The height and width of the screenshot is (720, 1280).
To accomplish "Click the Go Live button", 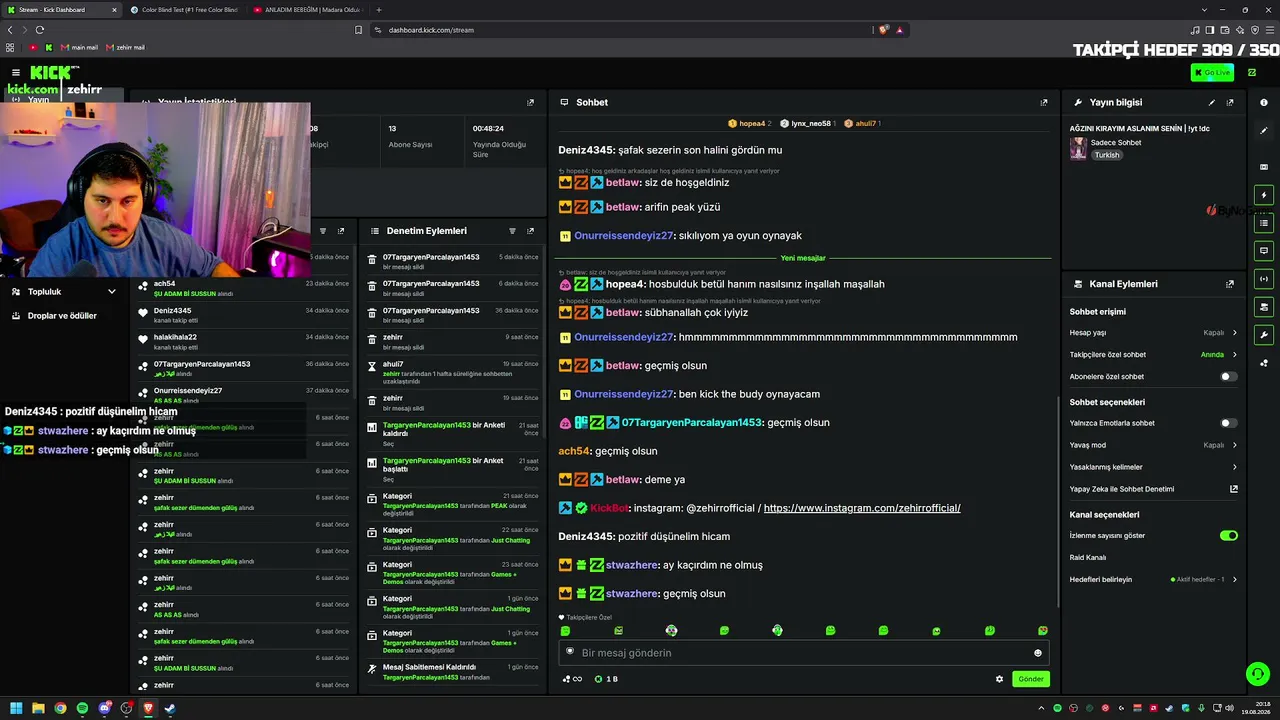I will (1212, 72).
